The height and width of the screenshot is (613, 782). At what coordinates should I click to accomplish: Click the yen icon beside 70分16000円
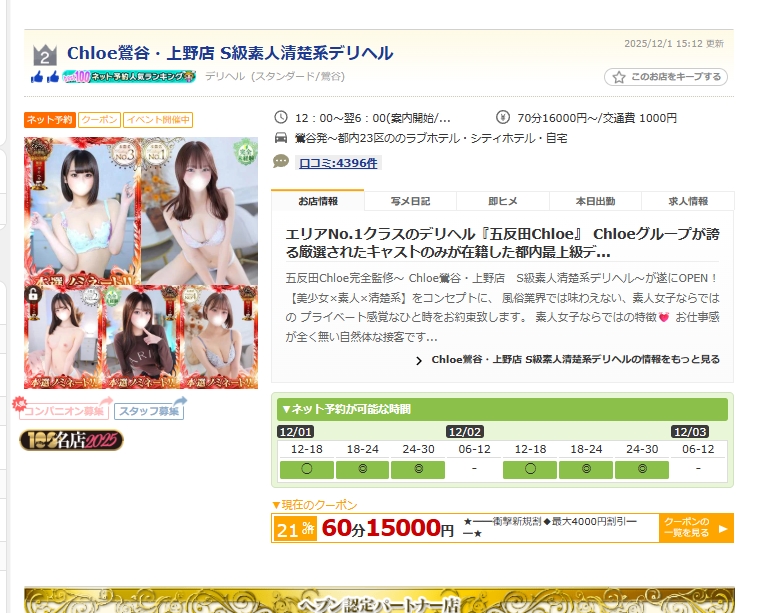click(x=503, y=117)
